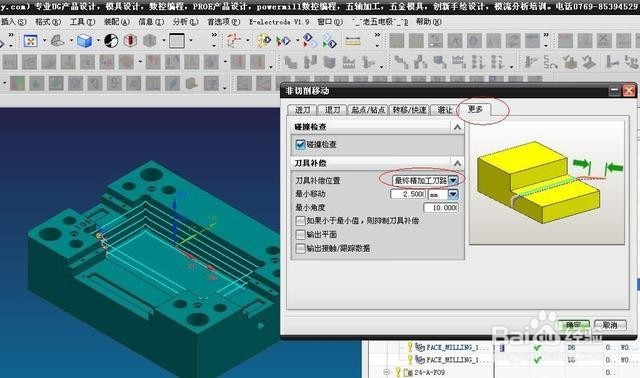
Task: Open the 帮助 menu
Action: point(429,22)
